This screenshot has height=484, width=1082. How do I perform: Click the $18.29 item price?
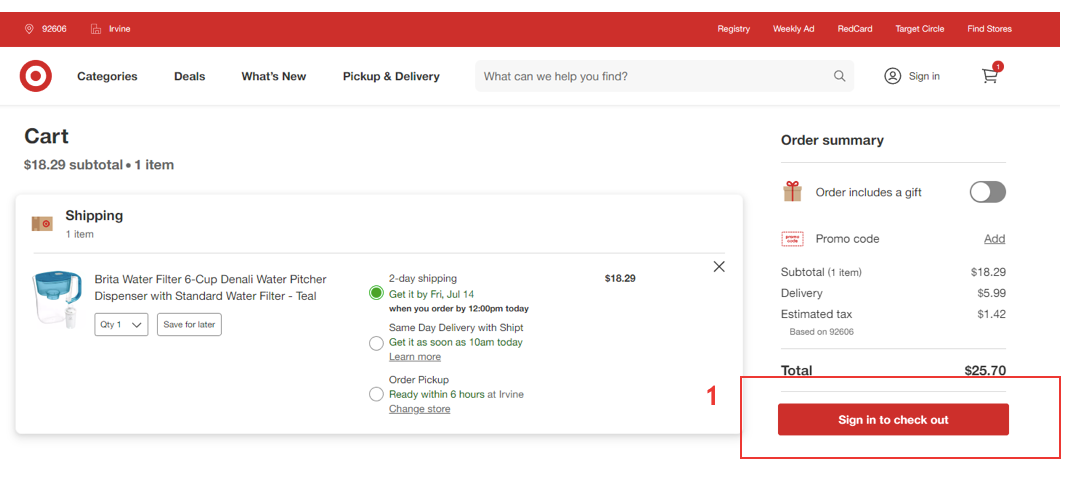coord(620,279)
